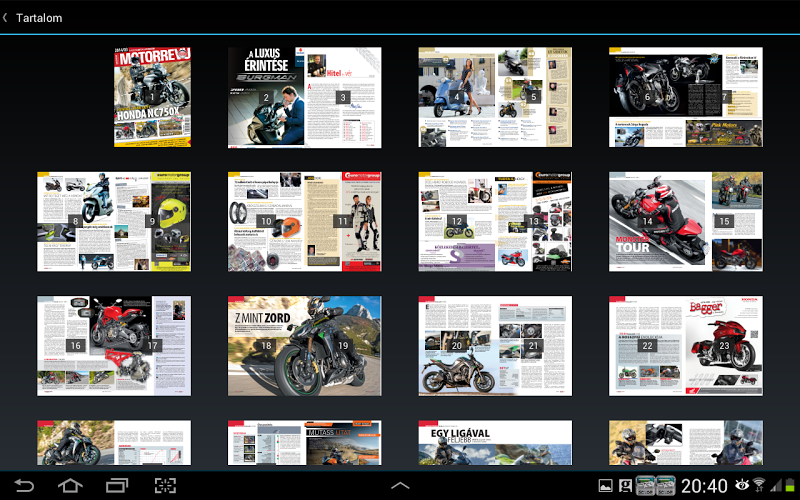Open page 15 thumbnail
The image size is (800, 500).
coord(724,221)
